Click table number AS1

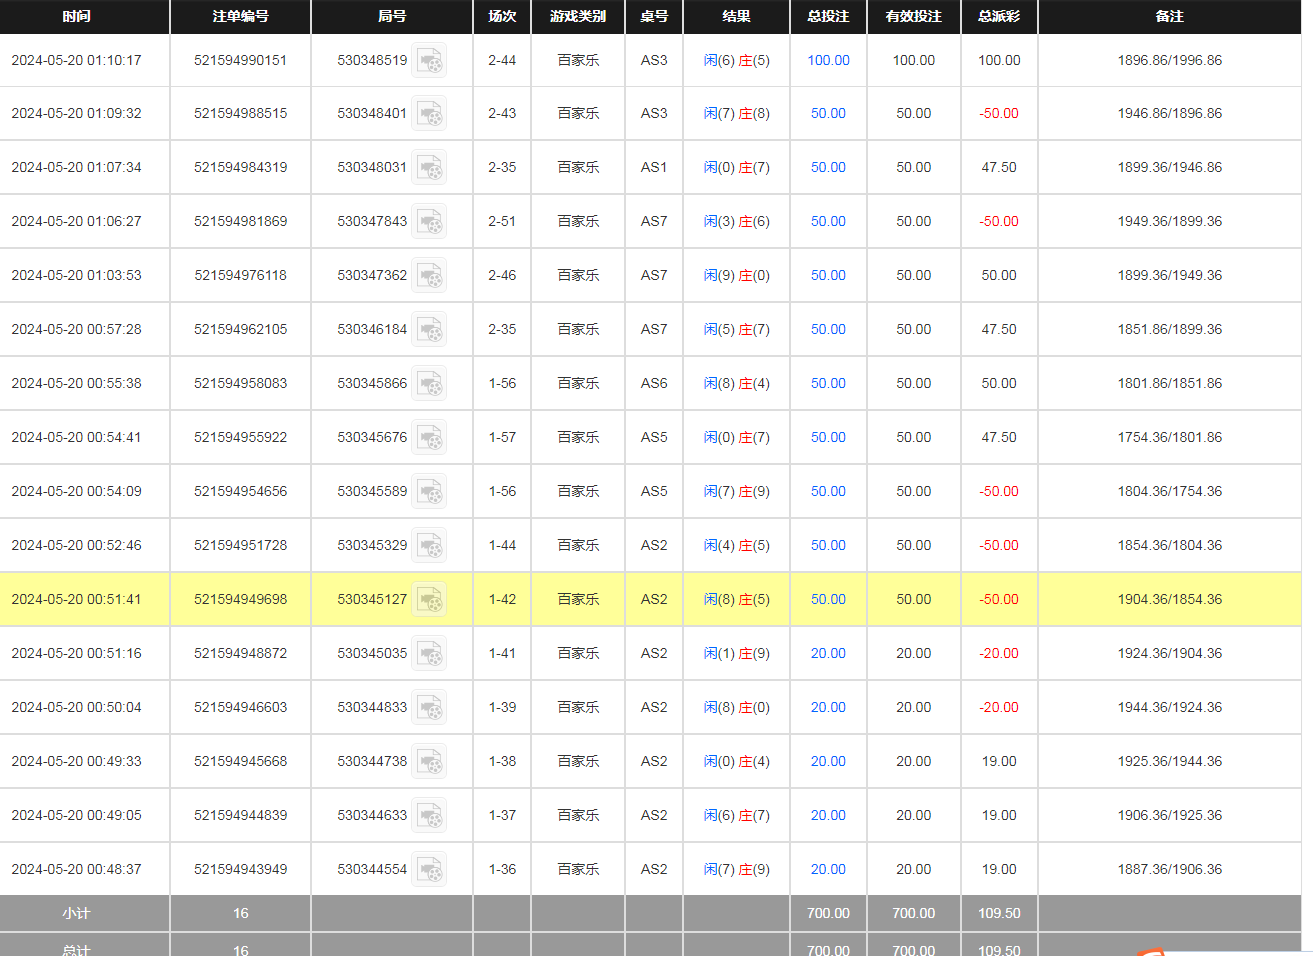[654, 167]
